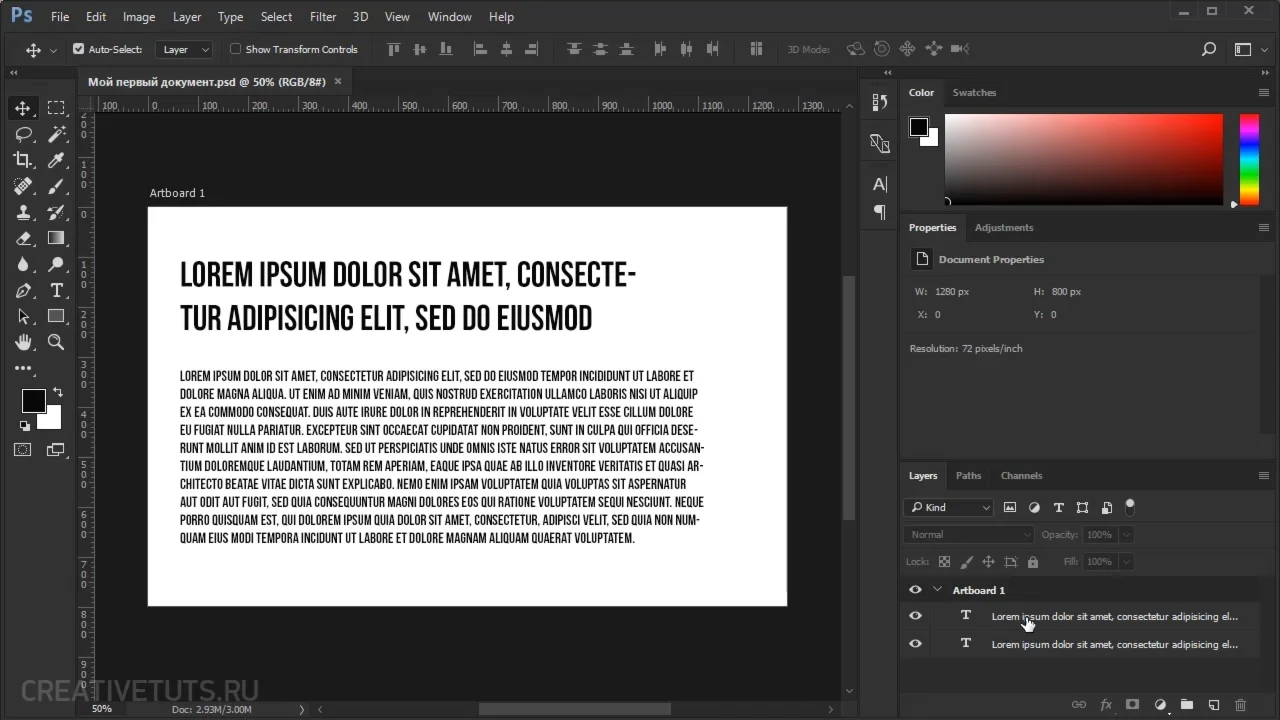
Task: Select the Eyedropper tool
Action: (56, 160)
